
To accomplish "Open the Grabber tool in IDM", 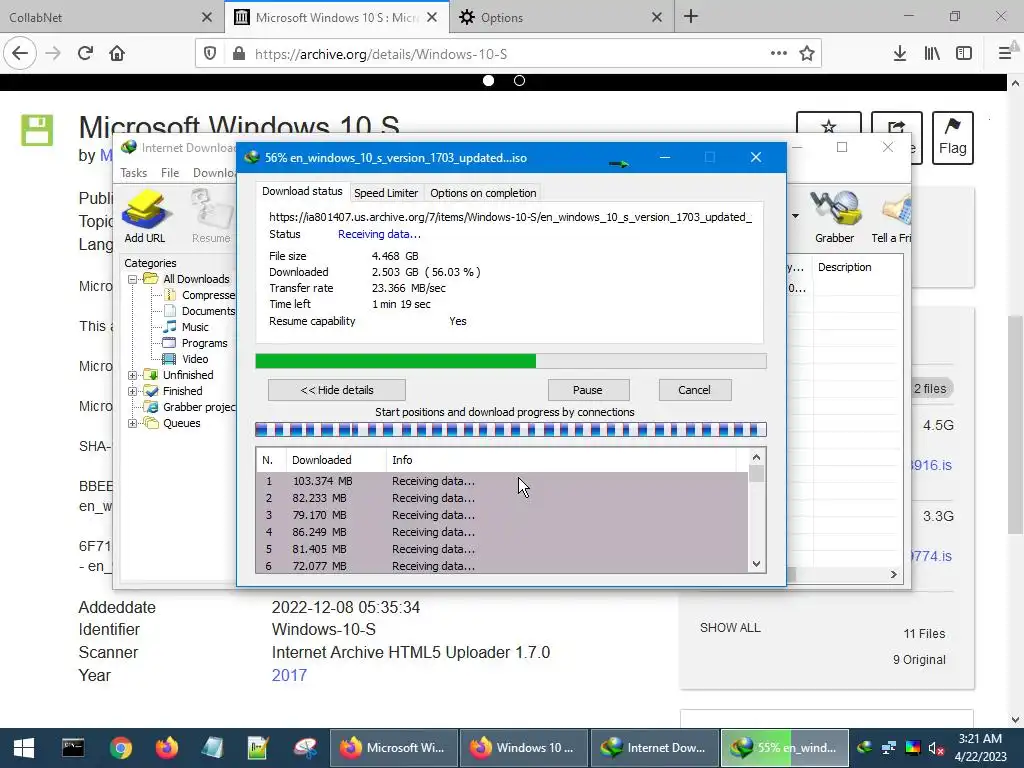I will point(834,217).
